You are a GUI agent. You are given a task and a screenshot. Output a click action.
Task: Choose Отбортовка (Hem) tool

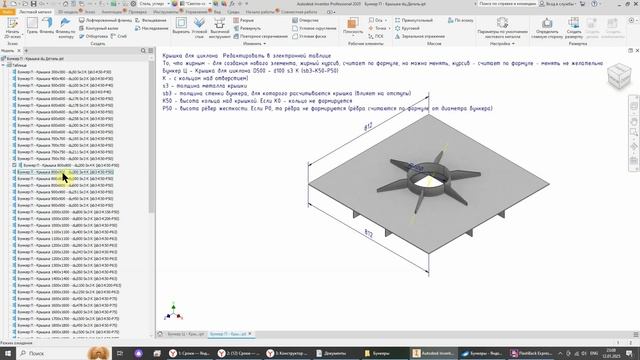(93, 36)
